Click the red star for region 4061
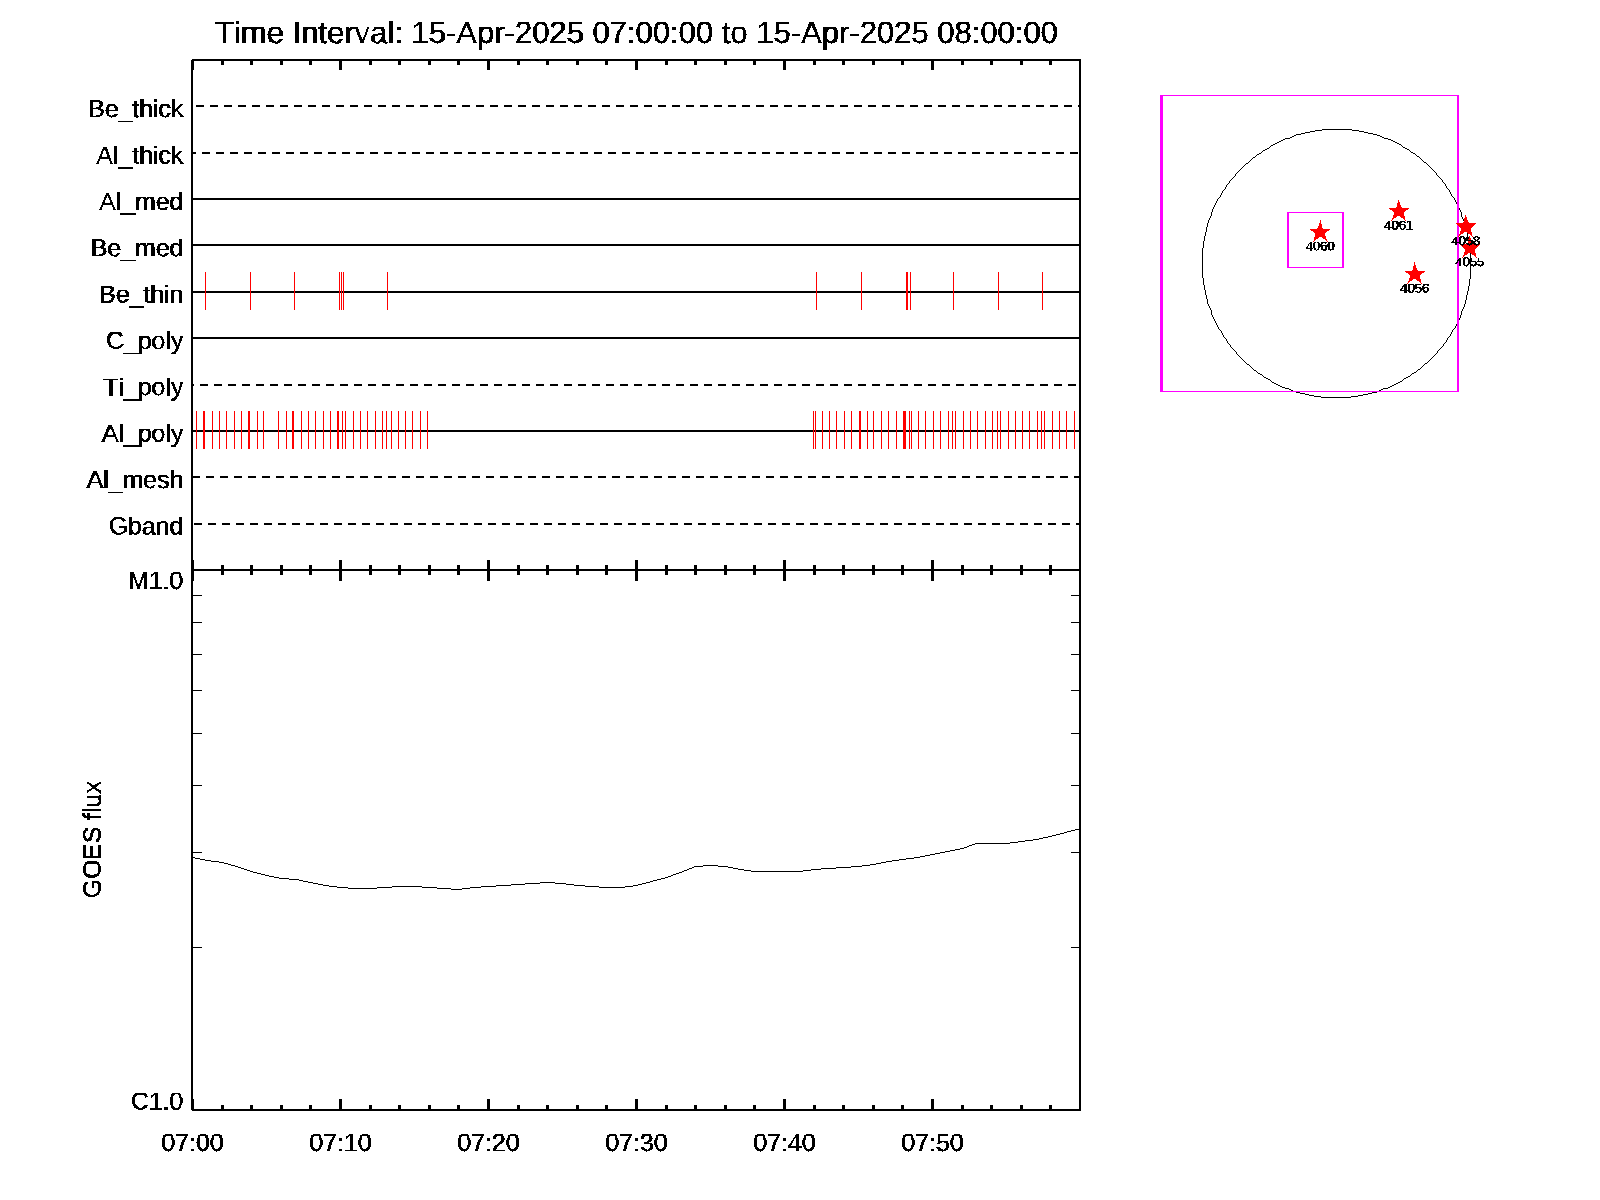The height and width of the screenshot is (1200, 1600). 1399,211
